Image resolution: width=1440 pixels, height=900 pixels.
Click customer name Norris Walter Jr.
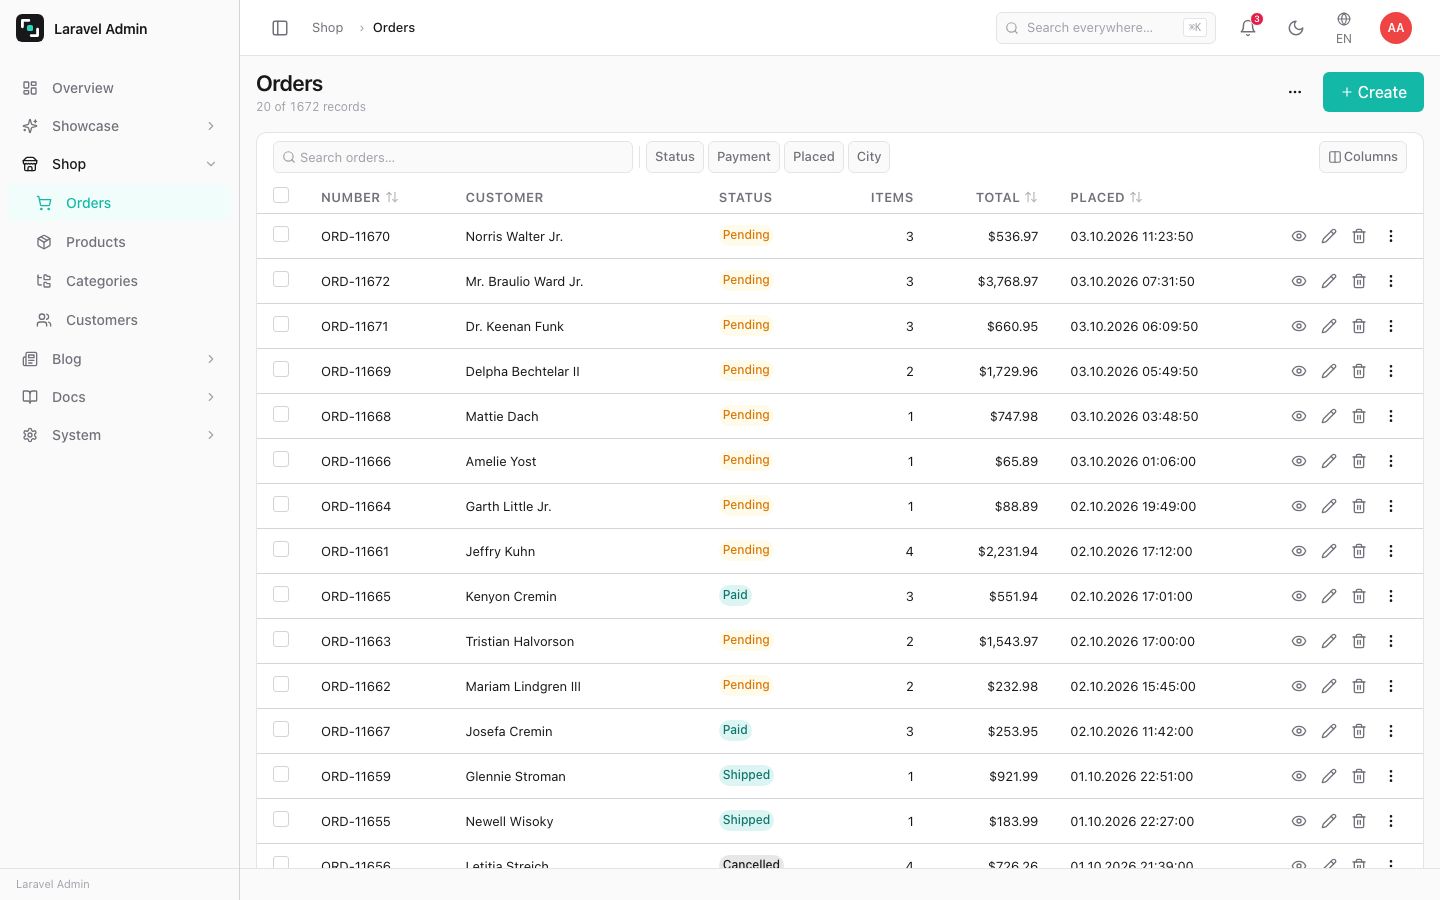coord(514,237)
